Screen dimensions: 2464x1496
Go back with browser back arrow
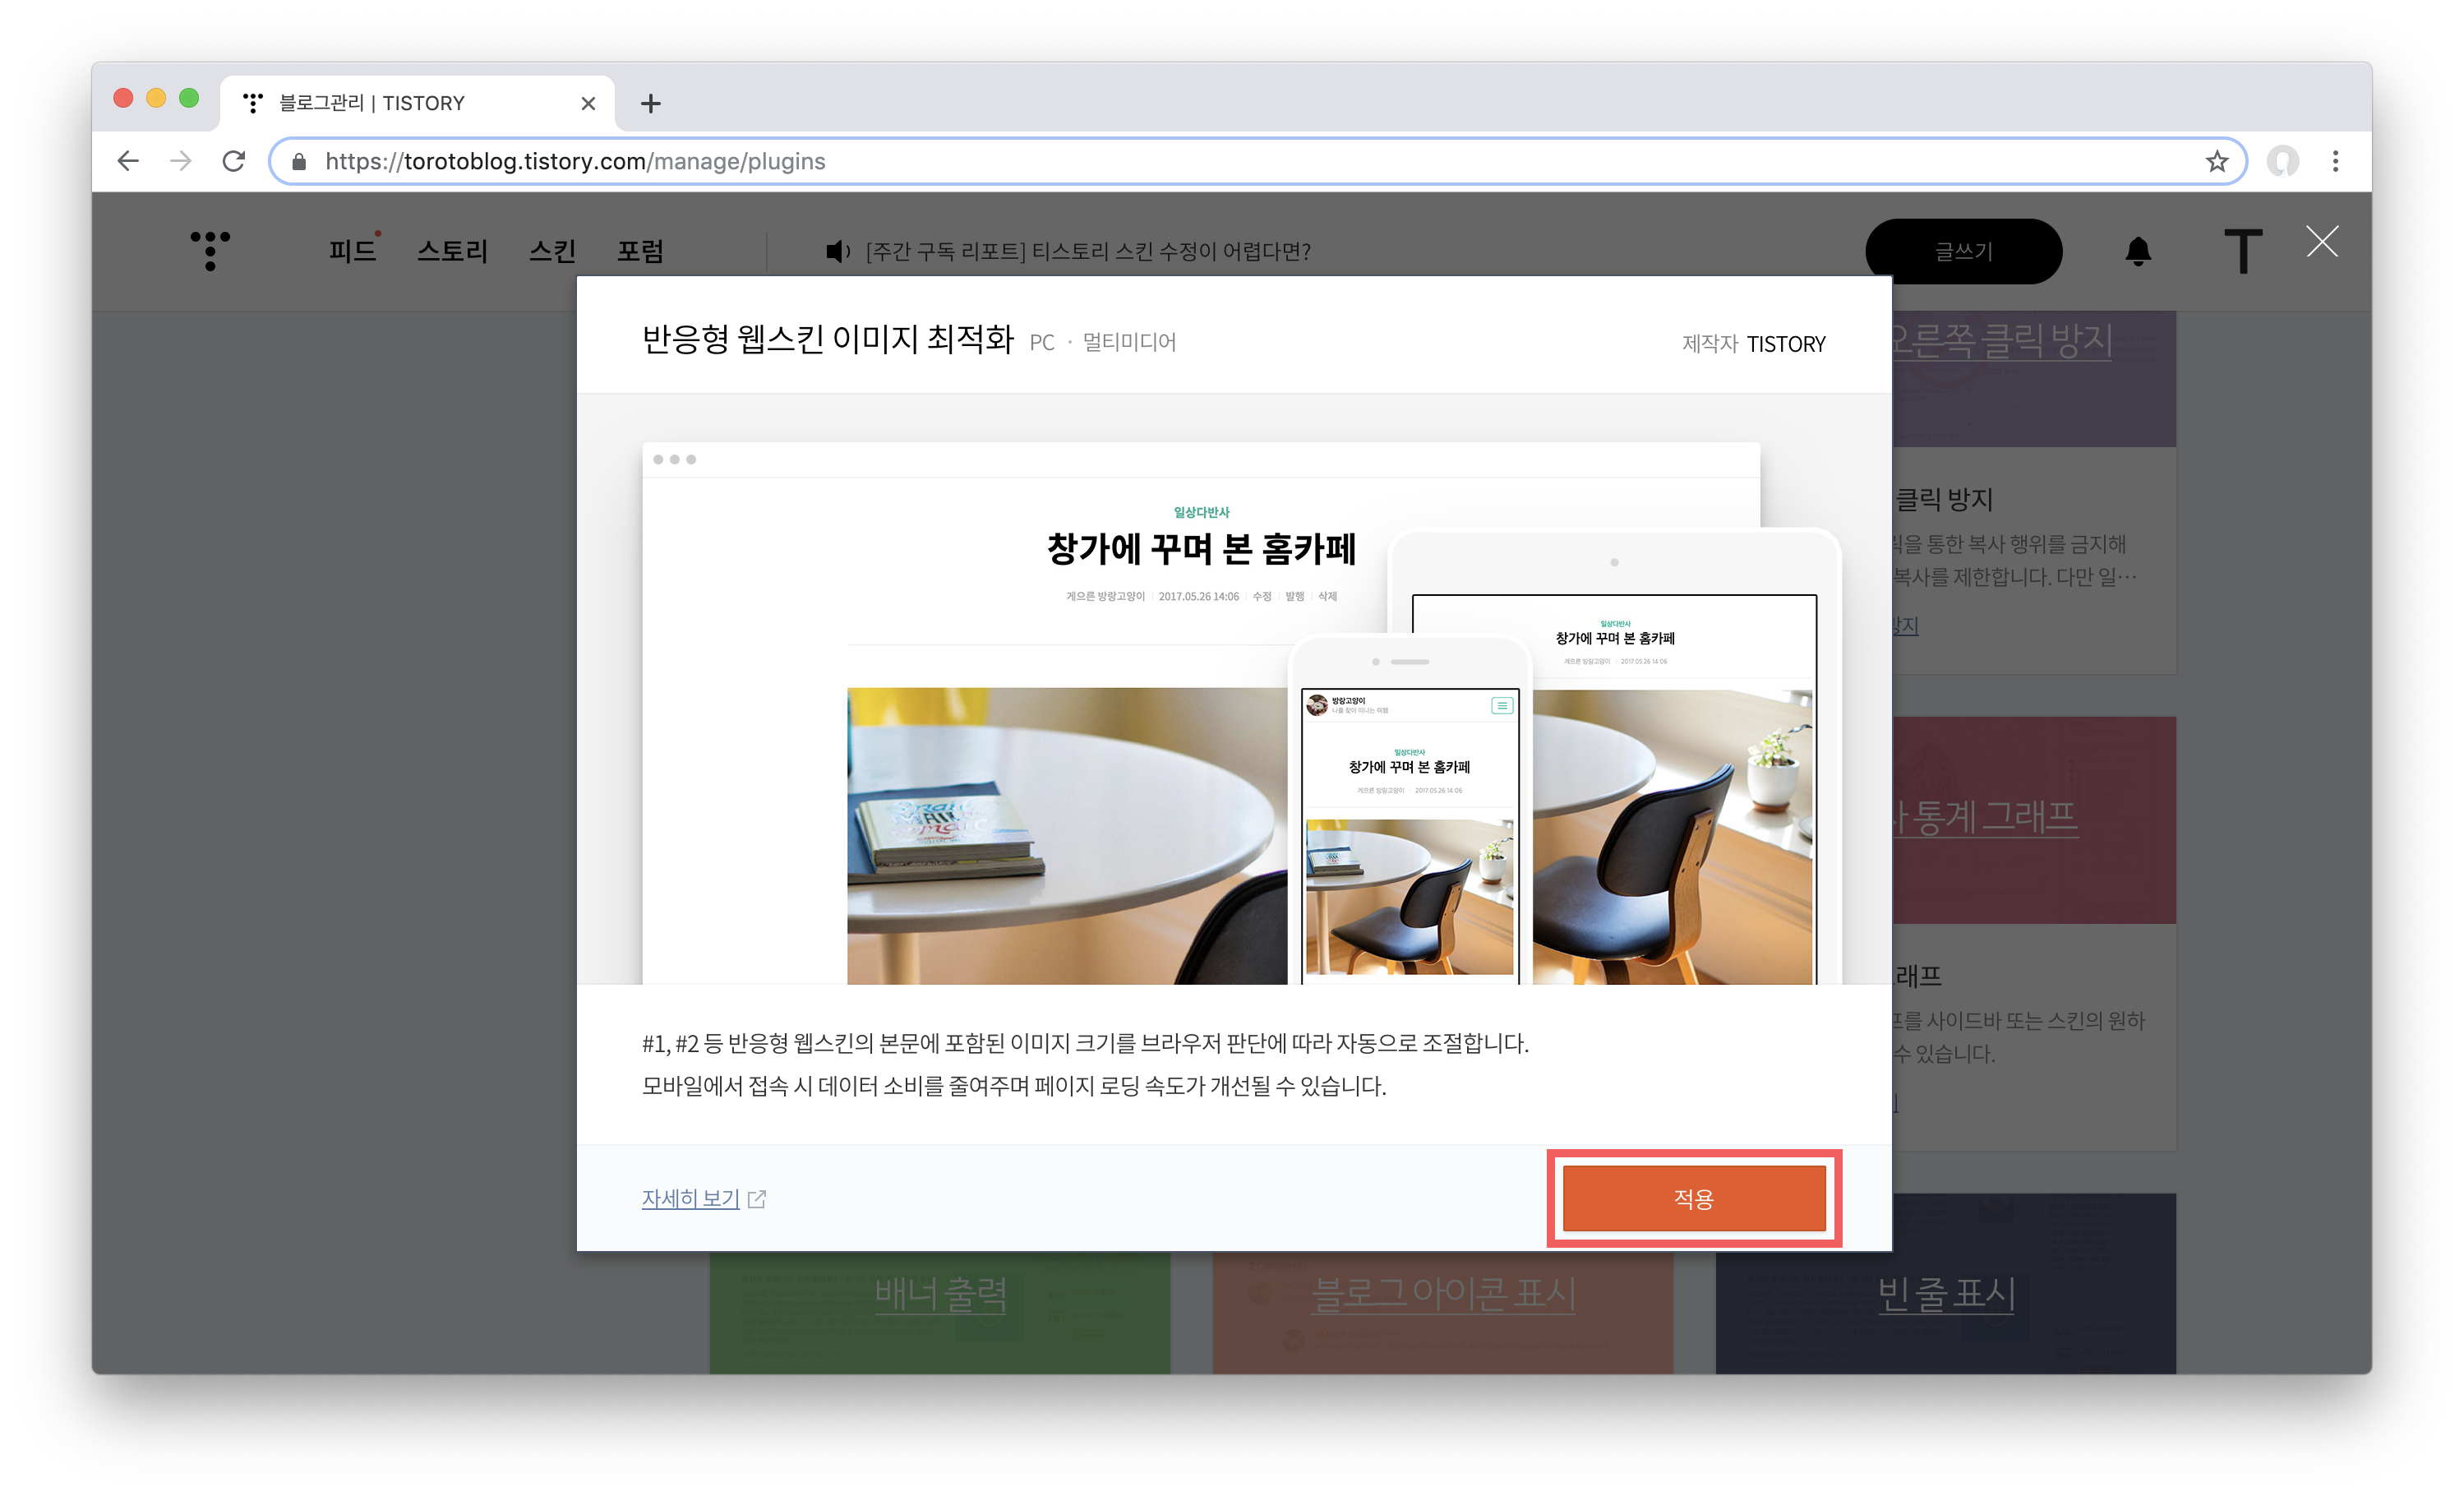click(128, 161)
